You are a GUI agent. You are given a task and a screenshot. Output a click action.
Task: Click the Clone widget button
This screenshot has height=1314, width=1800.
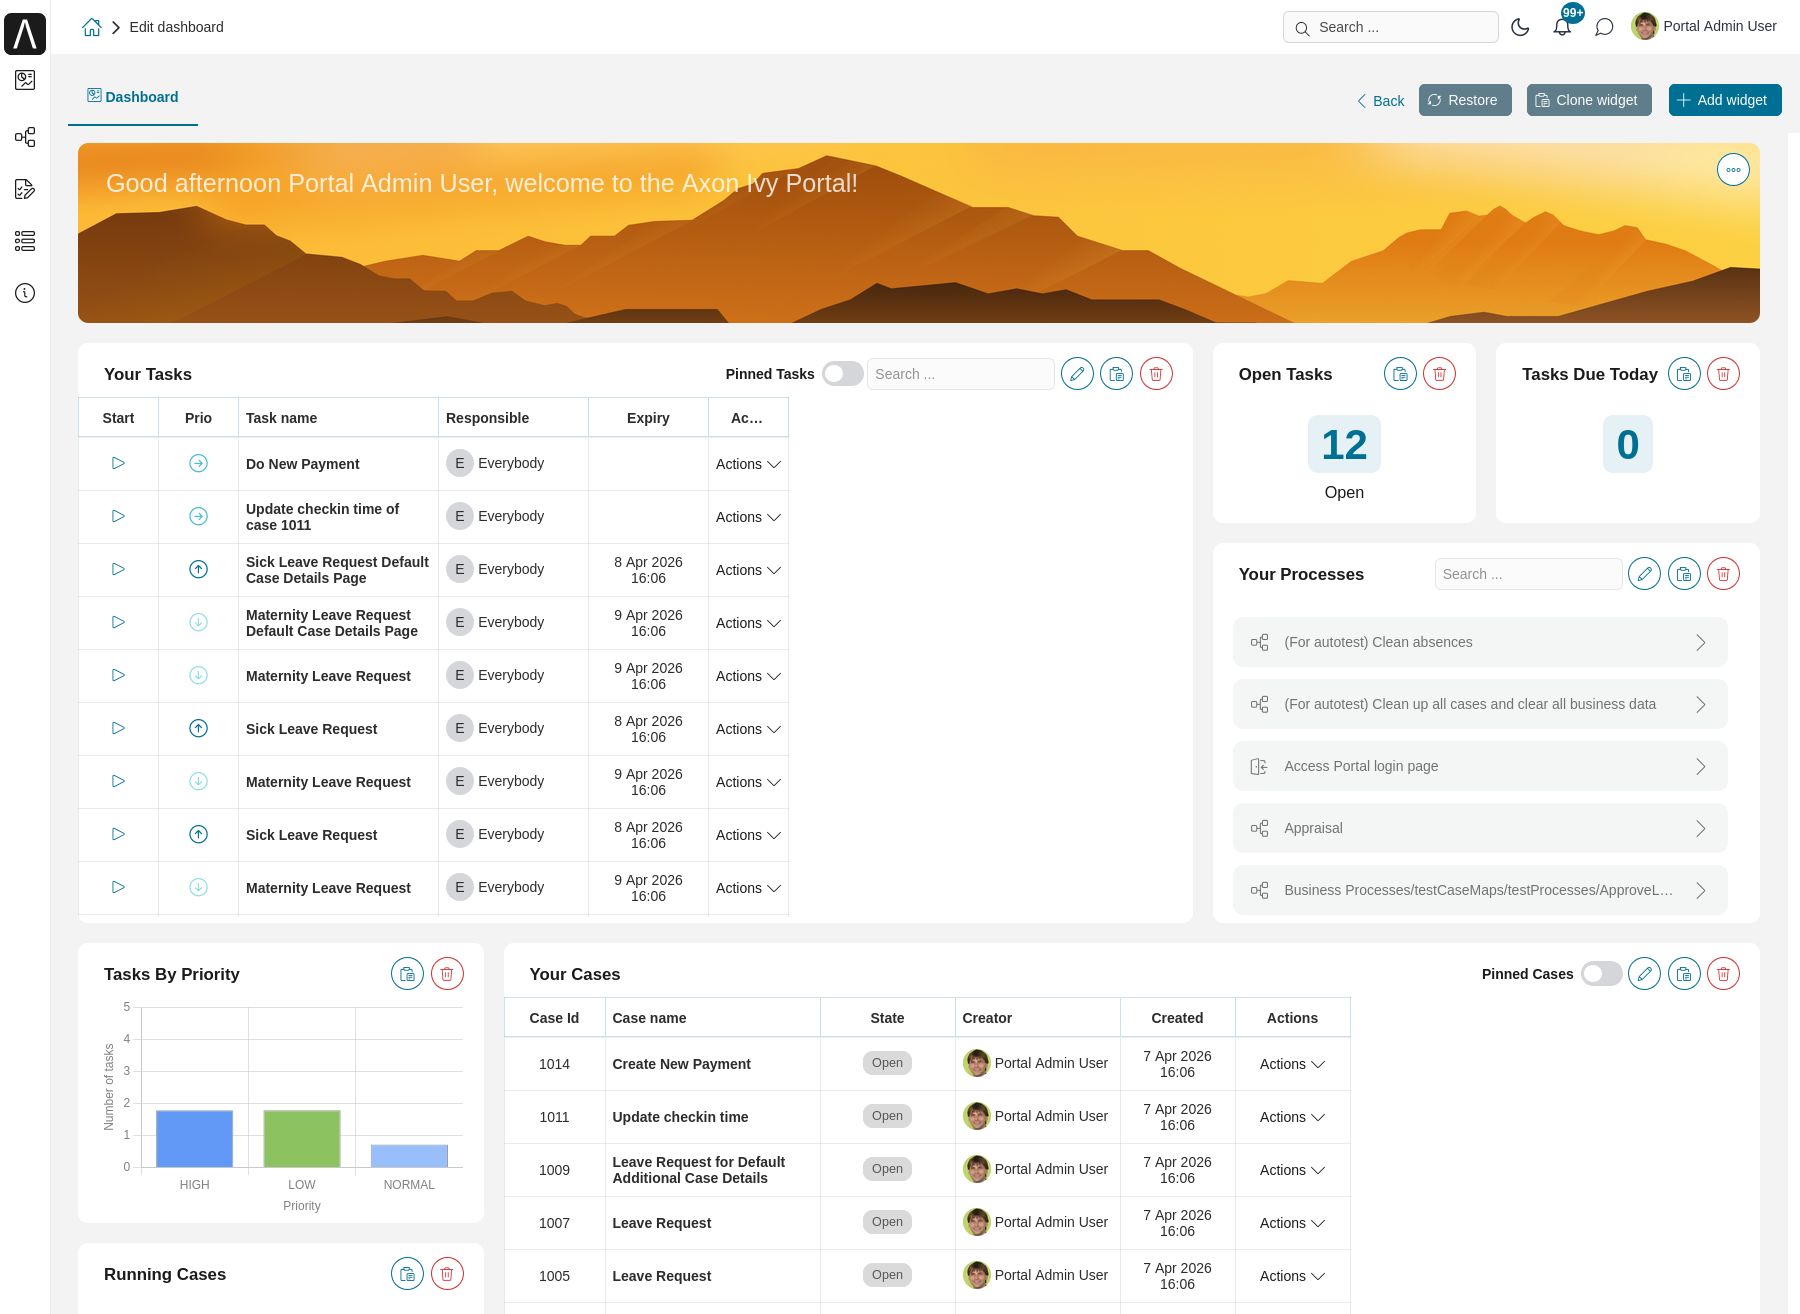pyautogui.click(x=1589, y=100)
